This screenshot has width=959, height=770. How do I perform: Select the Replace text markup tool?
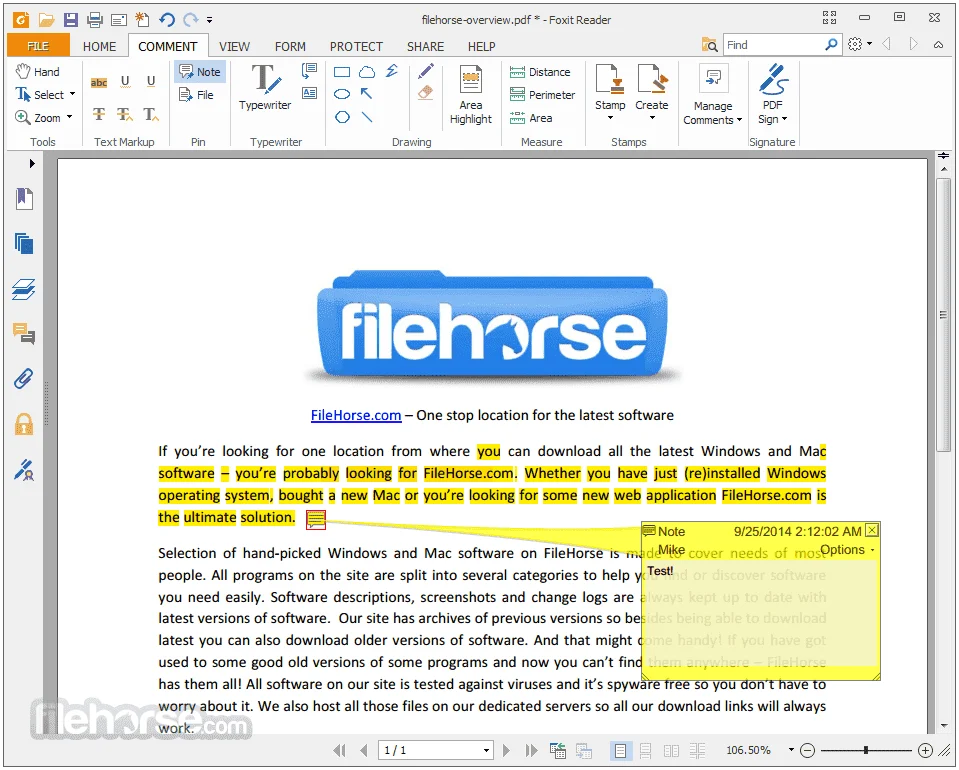pos(125,114)
